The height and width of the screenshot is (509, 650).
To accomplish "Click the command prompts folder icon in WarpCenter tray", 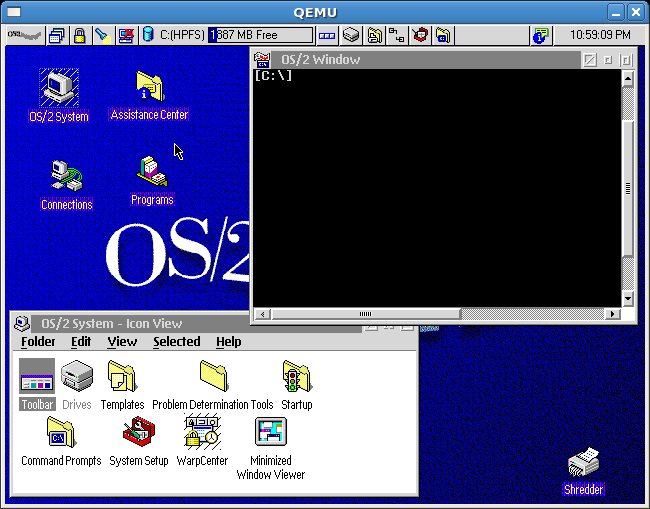I will [443, 35].
